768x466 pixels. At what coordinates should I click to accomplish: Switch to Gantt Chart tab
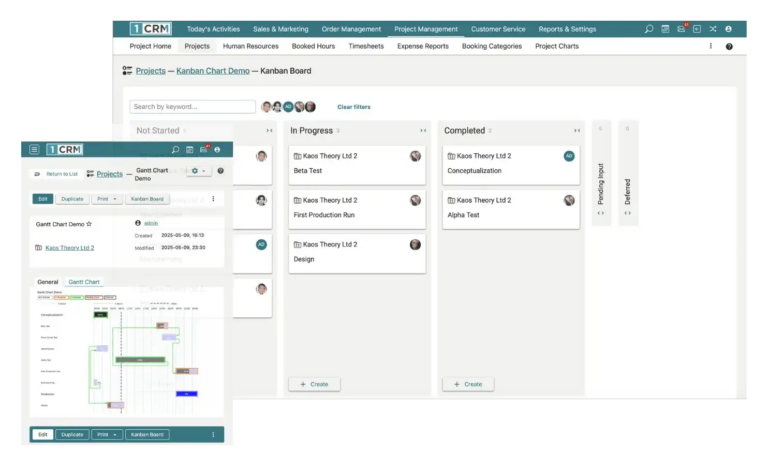(84, 282)
